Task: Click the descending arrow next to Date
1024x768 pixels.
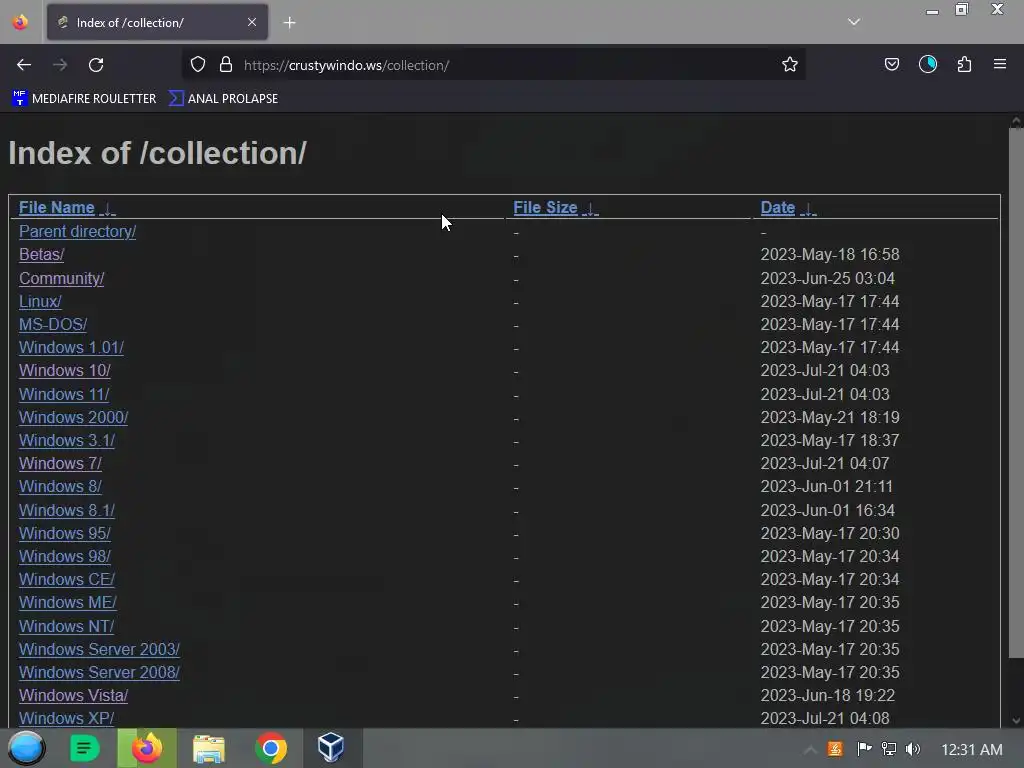Action: [808, 209]
